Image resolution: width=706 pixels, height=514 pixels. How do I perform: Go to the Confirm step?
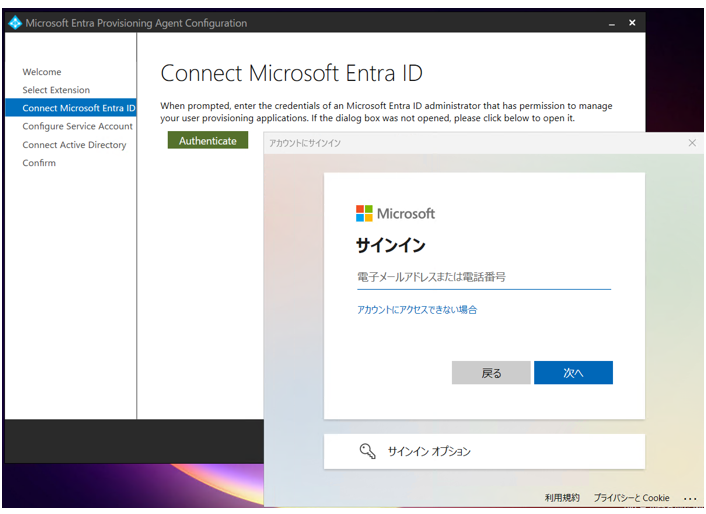(x=39, y=163)
